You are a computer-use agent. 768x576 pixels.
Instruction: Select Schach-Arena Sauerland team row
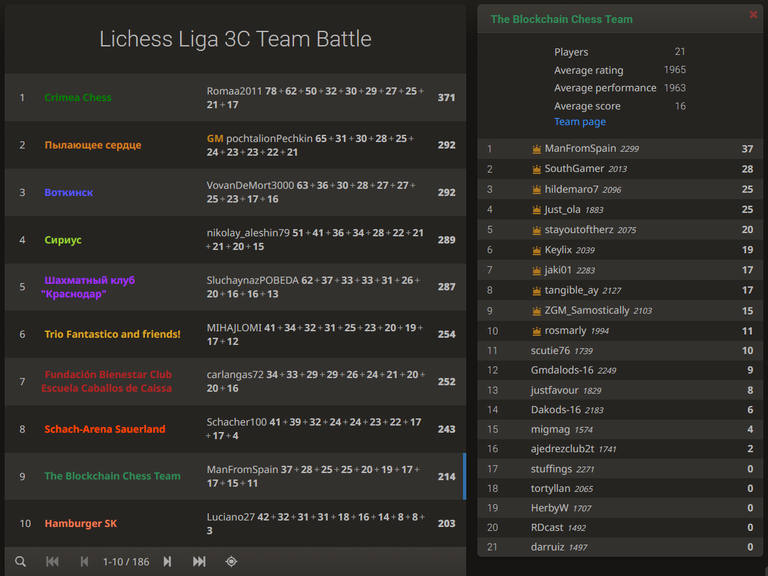(x=235, y=429)
